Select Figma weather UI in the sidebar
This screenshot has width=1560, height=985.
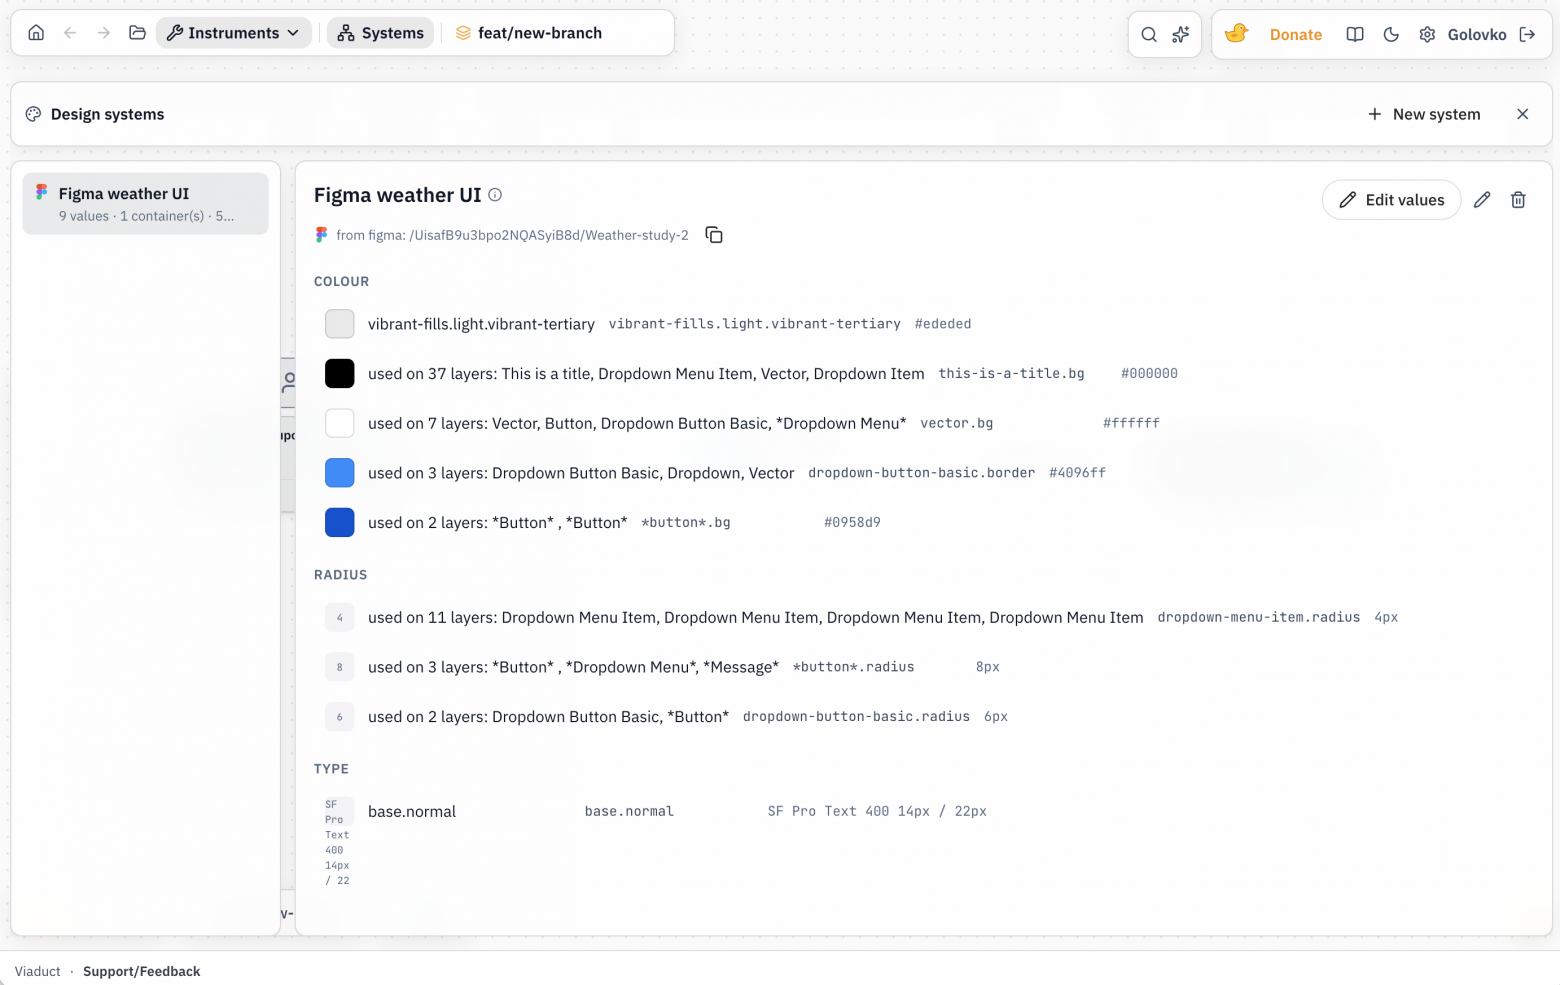tap(146, 204)
